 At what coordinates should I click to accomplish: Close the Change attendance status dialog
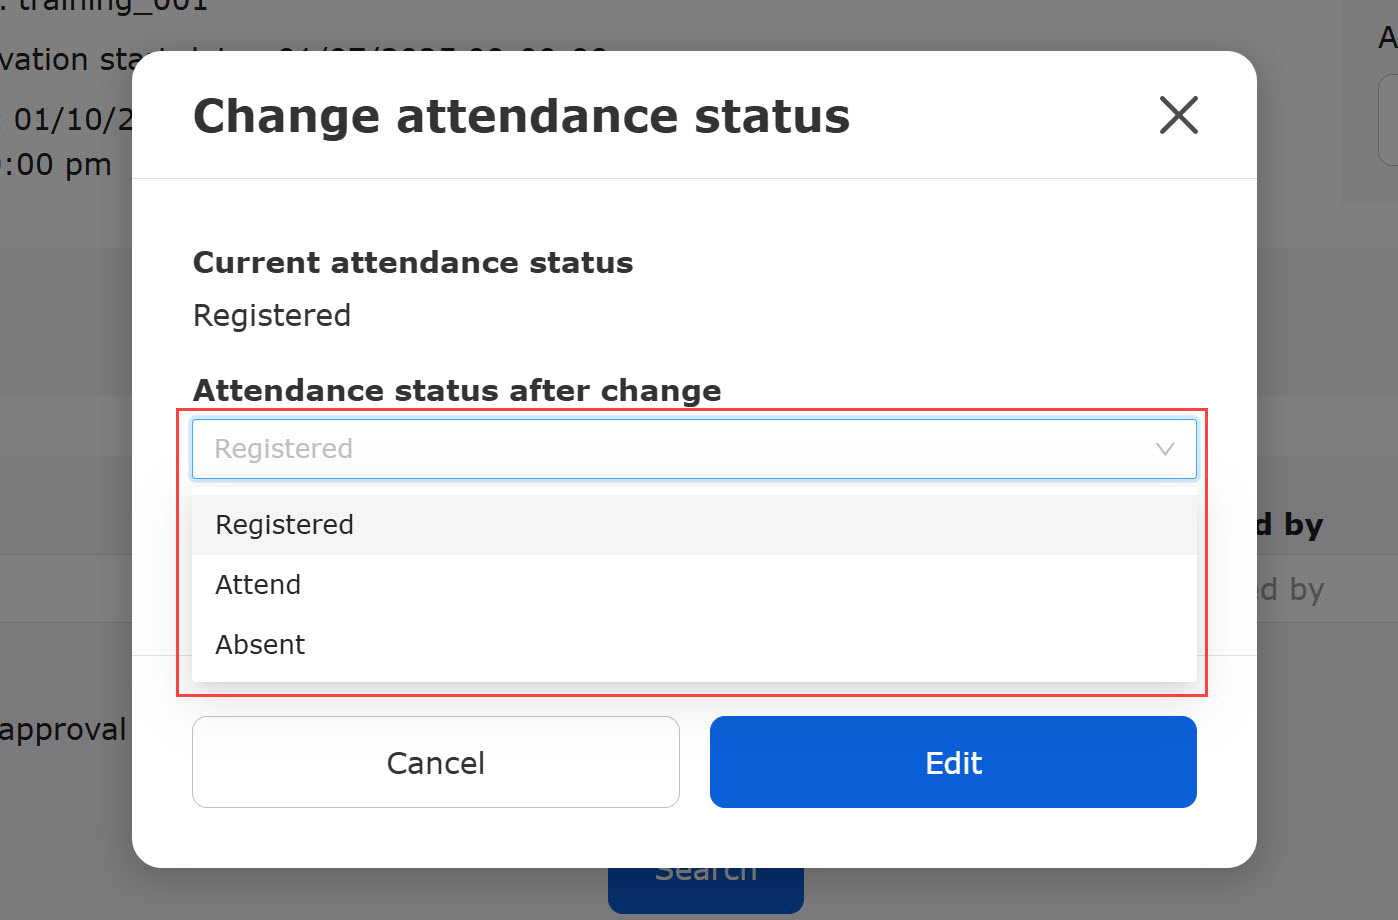(x=1178, y=115)
